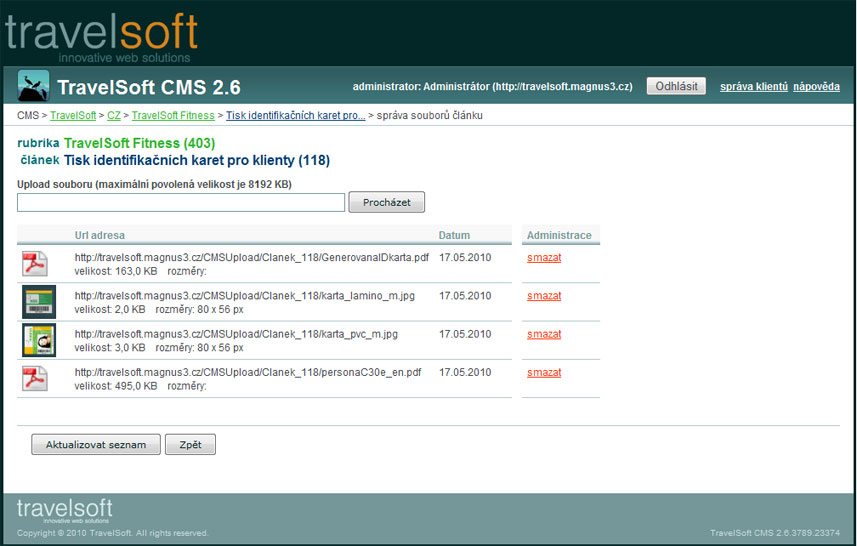Click the velikost 163,0 KB text

(116, 271)
